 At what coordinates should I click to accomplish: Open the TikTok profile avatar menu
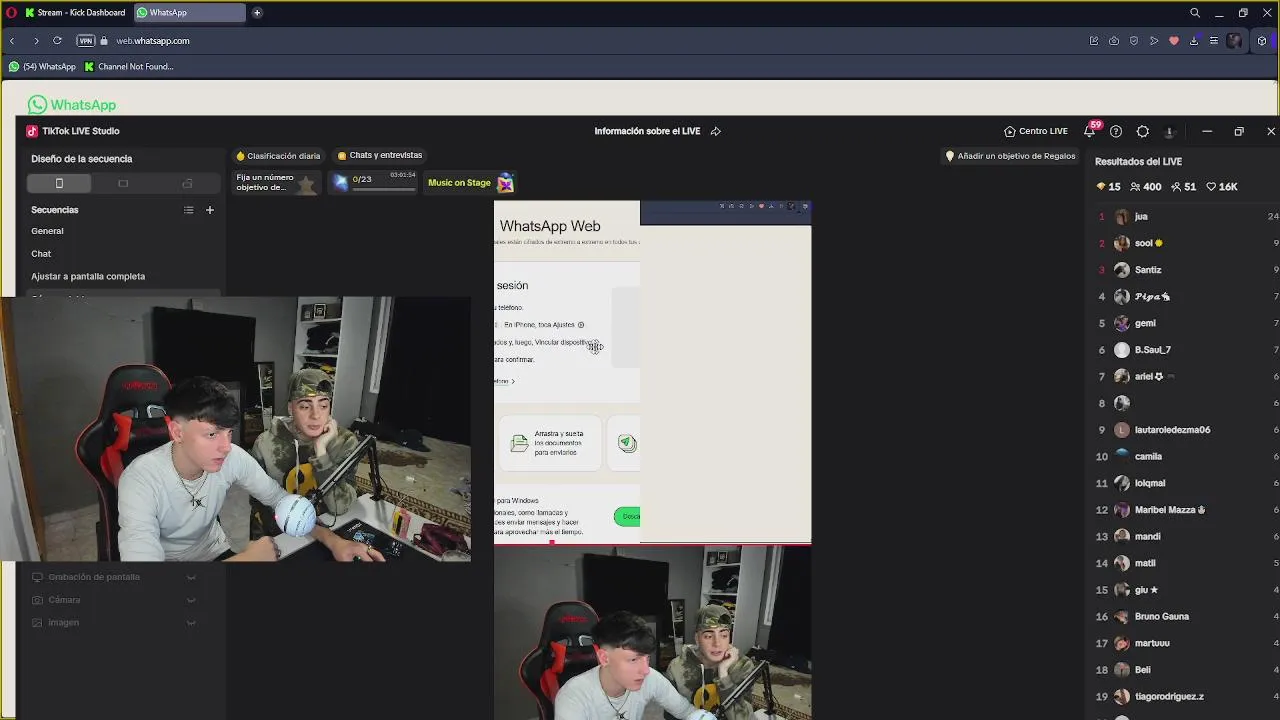pyautogui.click(x=1169, y=131)
